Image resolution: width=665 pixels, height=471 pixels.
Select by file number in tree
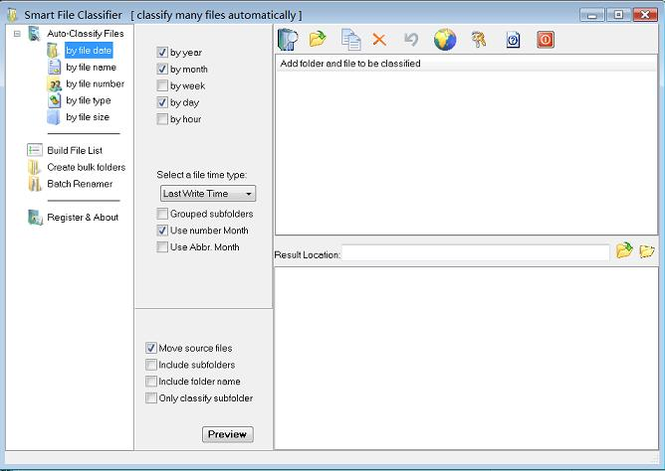[95, 84]
